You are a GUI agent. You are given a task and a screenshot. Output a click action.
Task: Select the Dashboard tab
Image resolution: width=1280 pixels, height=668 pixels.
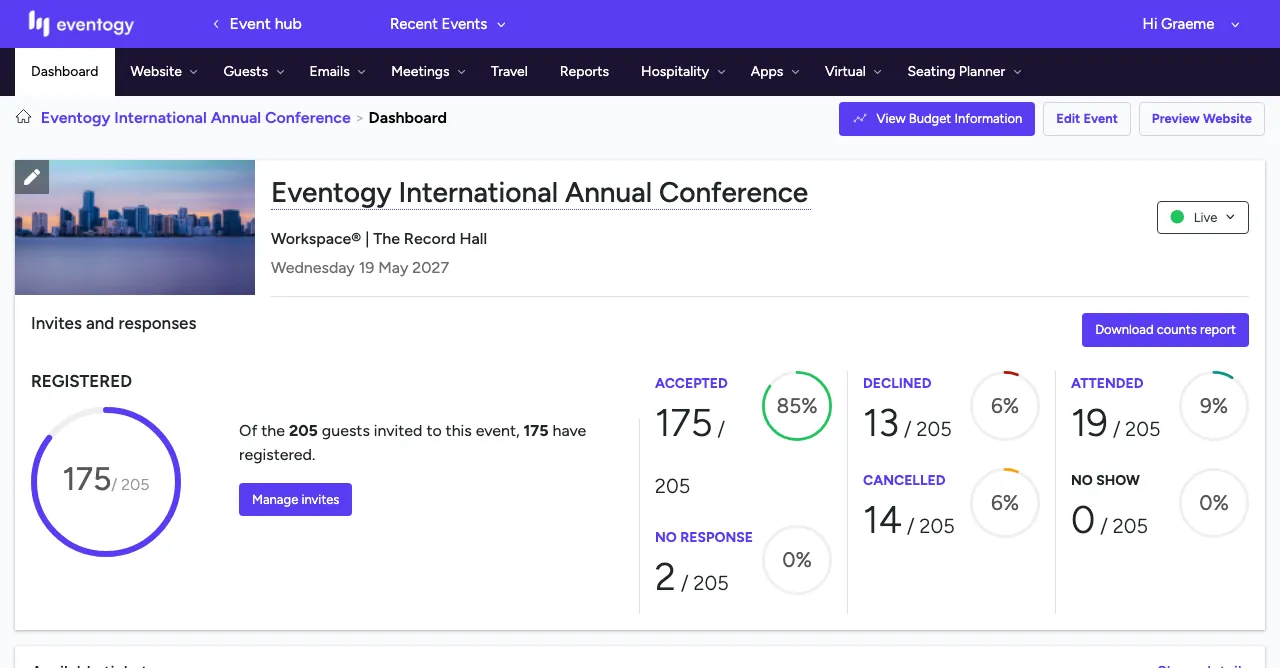click(65, 72)
